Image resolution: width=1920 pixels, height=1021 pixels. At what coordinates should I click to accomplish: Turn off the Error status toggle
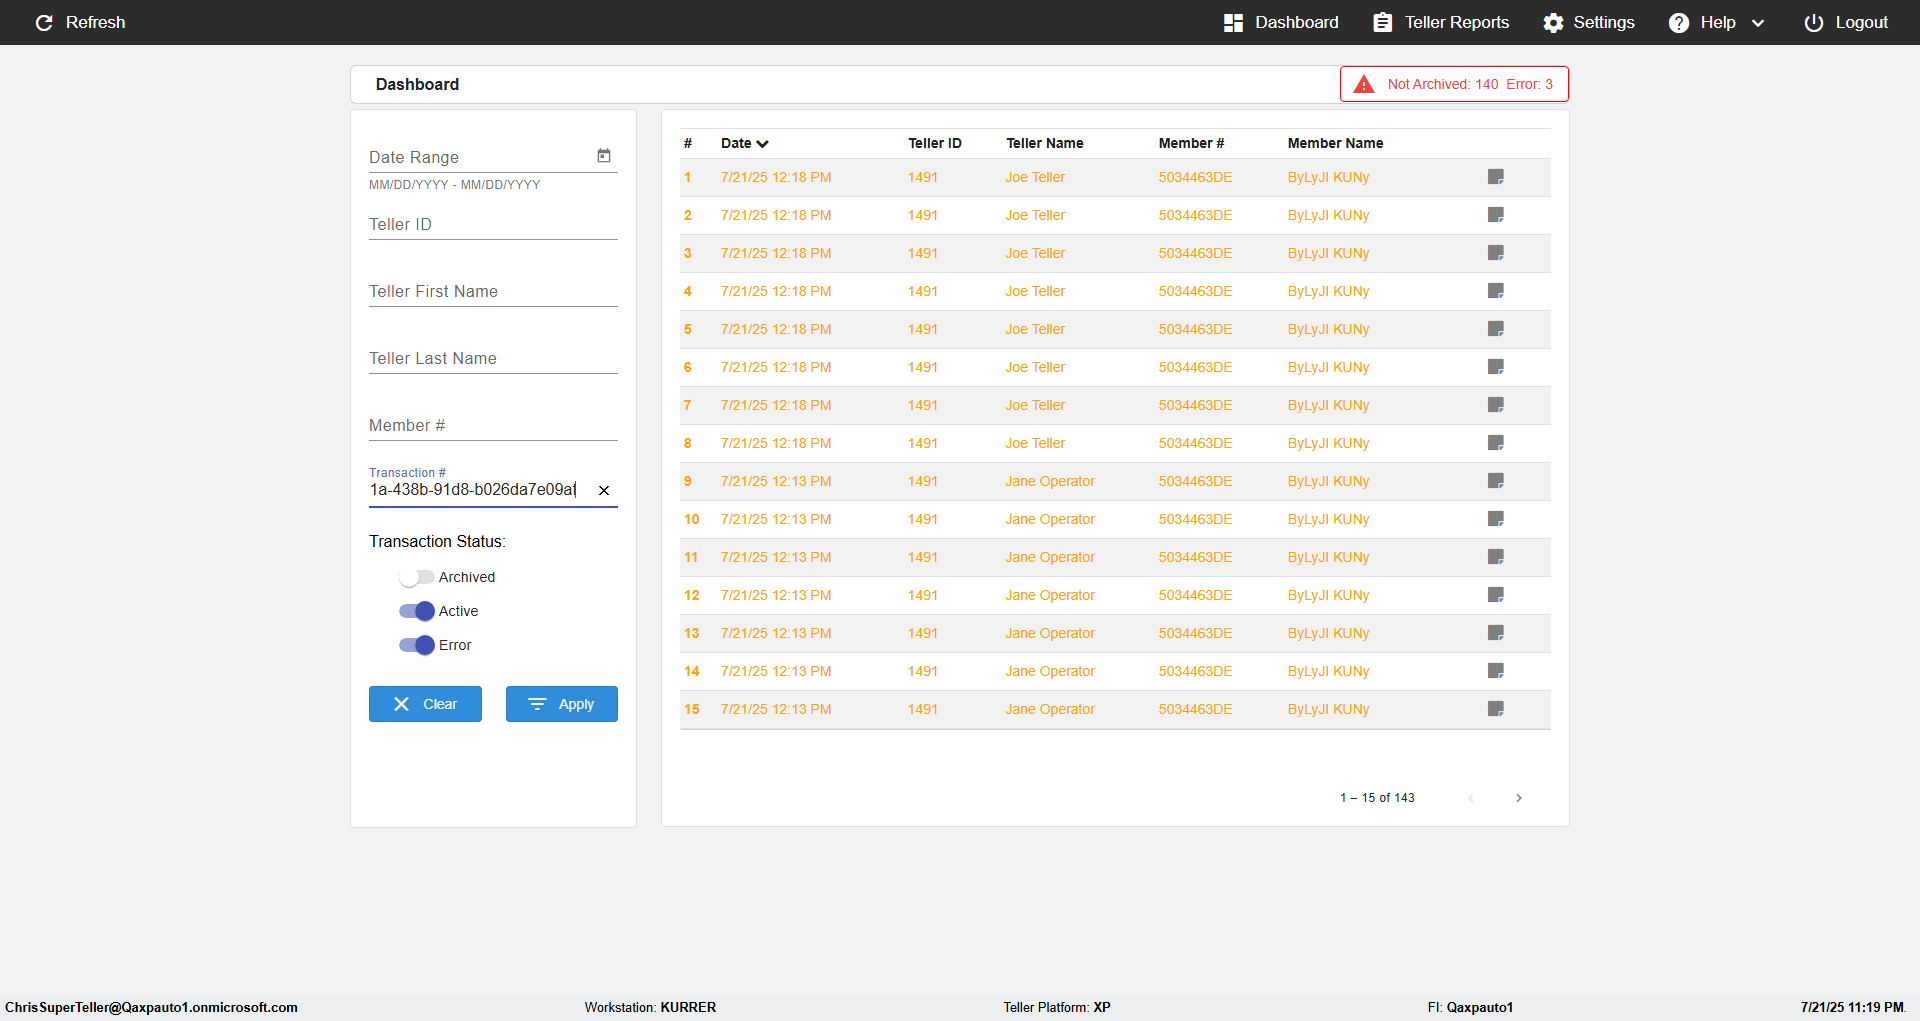tap(416, 645)
